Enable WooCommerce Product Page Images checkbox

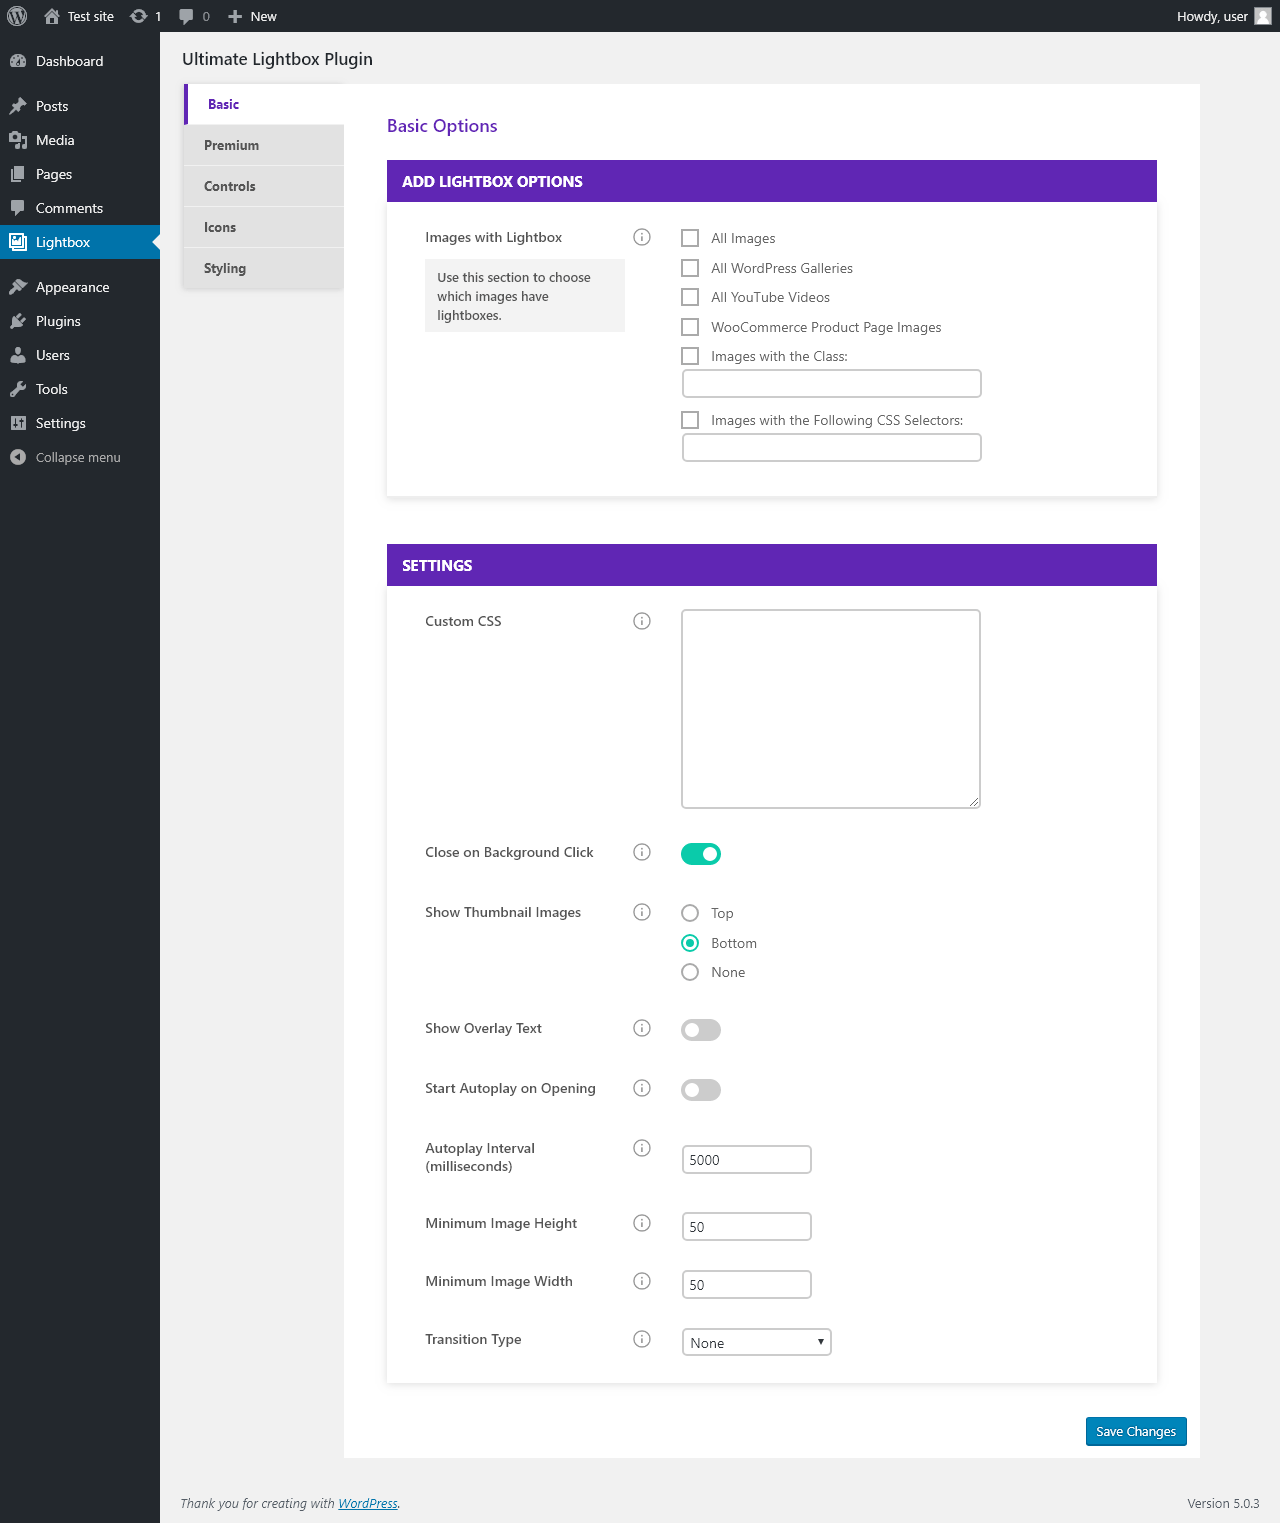(690, 327)
